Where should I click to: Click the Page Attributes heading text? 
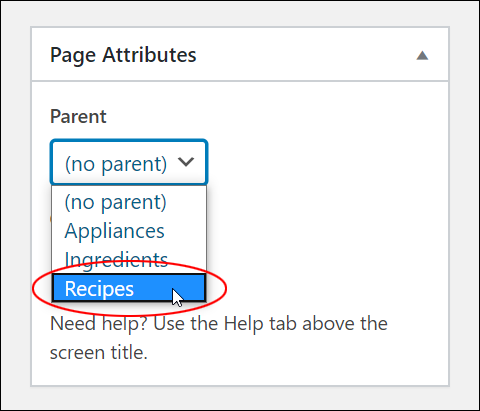click(123, 55)
